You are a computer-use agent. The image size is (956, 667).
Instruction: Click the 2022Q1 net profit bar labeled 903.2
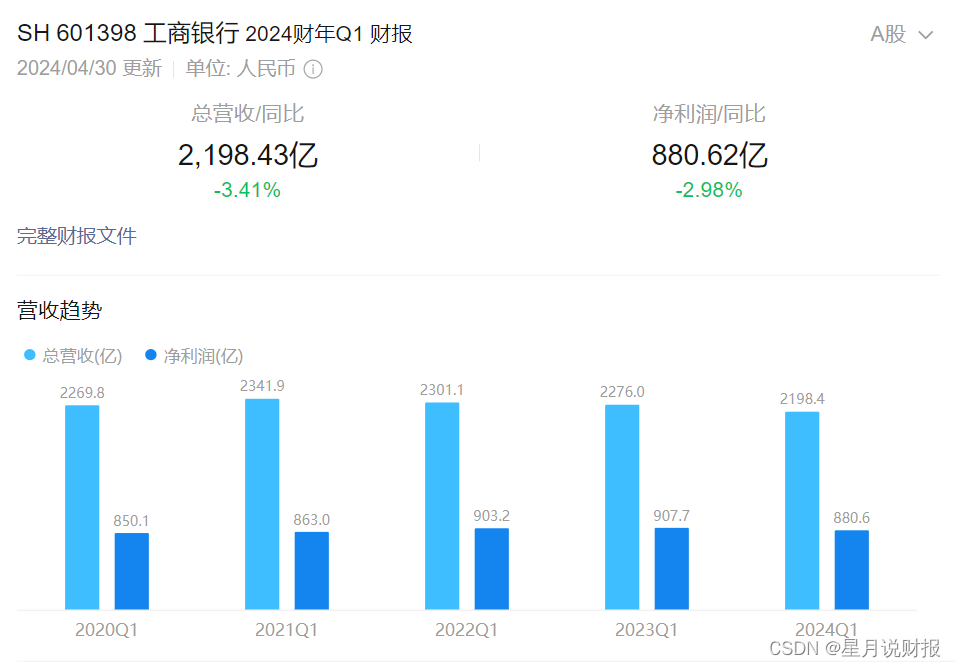point(491,569)
